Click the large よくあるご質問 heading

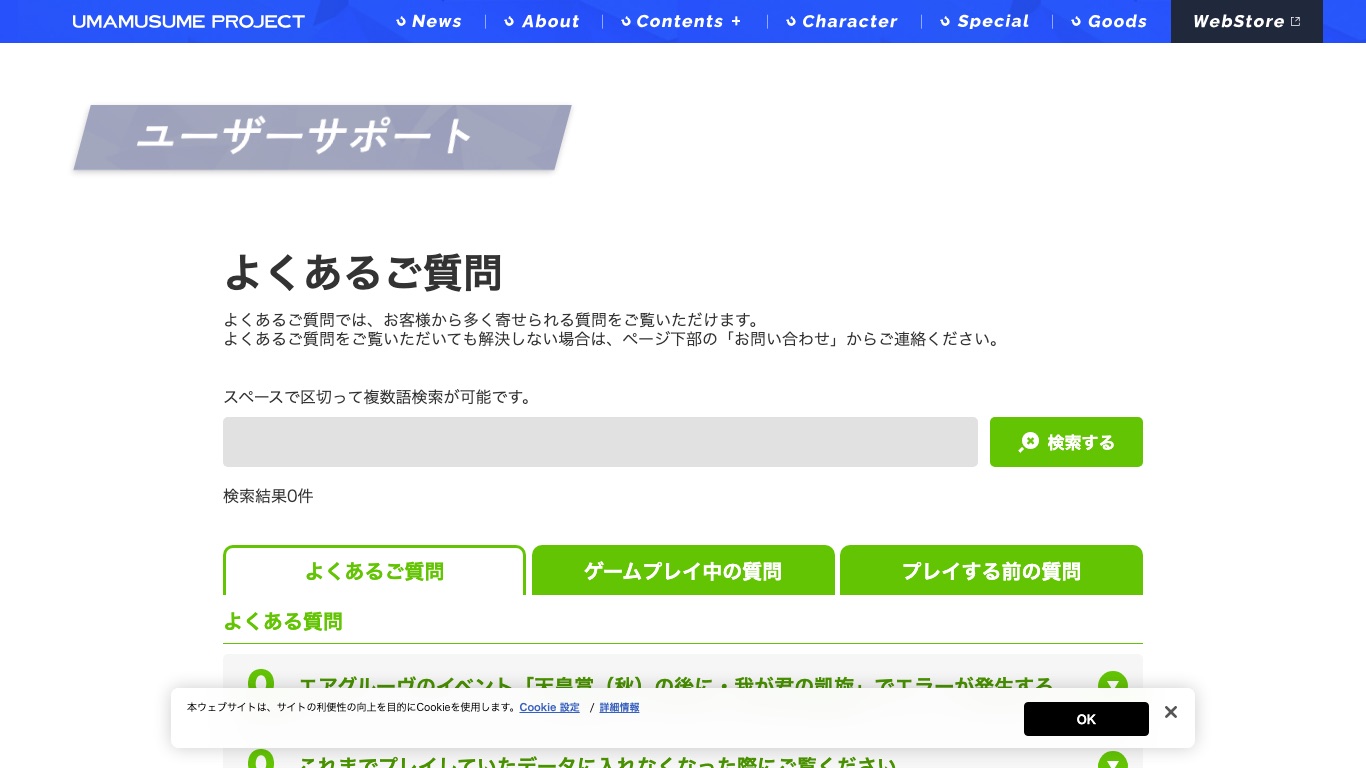coord(362,272)
